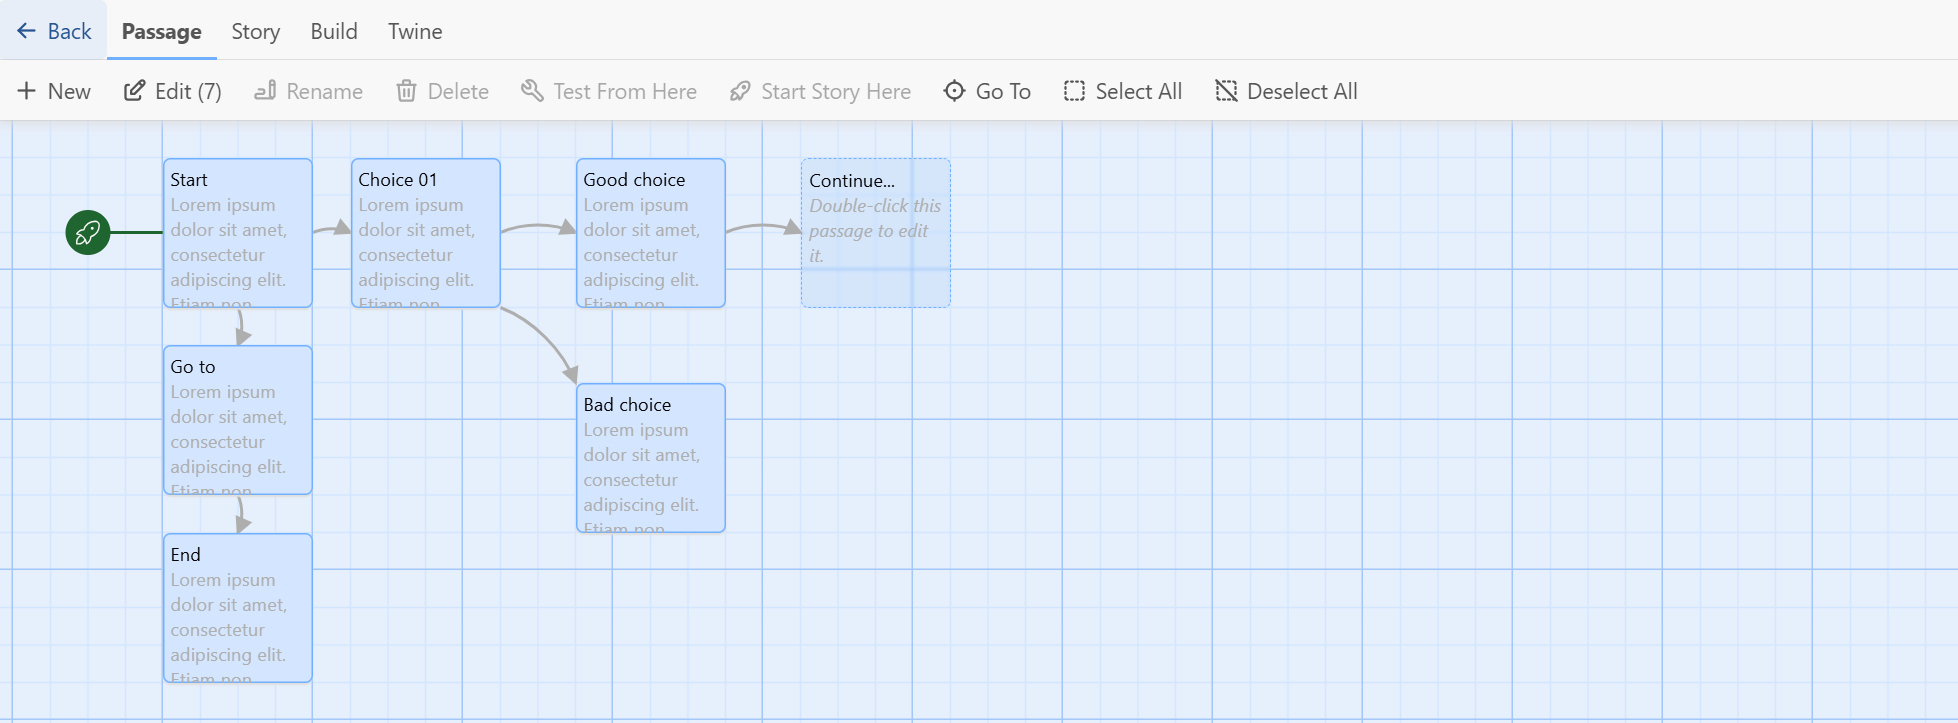Click the Edit pencil icon
The image size is (1958, 723).
(134, 91)
